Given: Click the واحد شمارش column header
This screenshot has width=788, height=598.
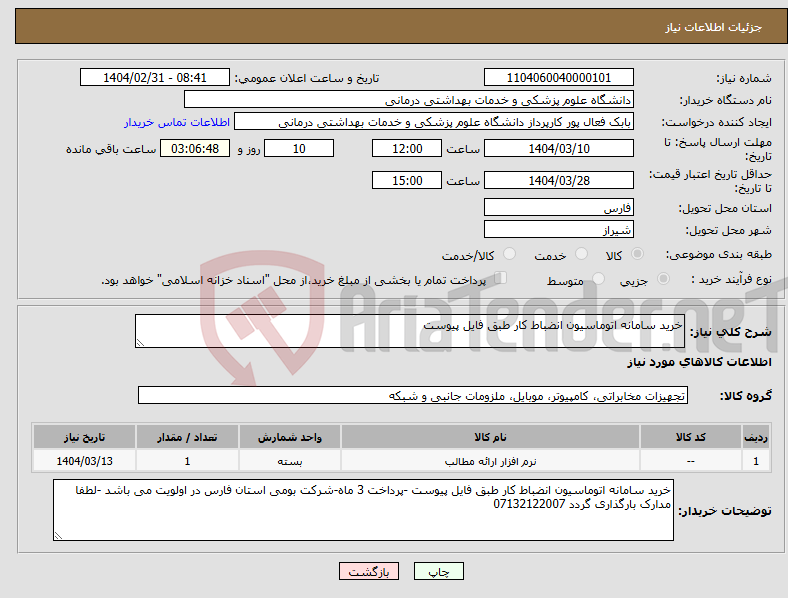Looking at the screenshot, I should tap(290, 437).
